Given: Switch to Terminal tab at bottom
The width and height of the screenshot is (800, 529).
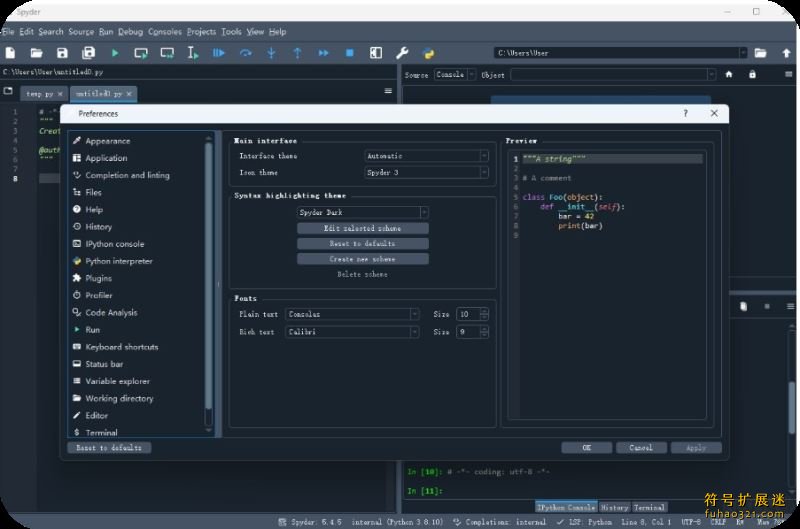Looking at the screenshot, I should (649, 508).
